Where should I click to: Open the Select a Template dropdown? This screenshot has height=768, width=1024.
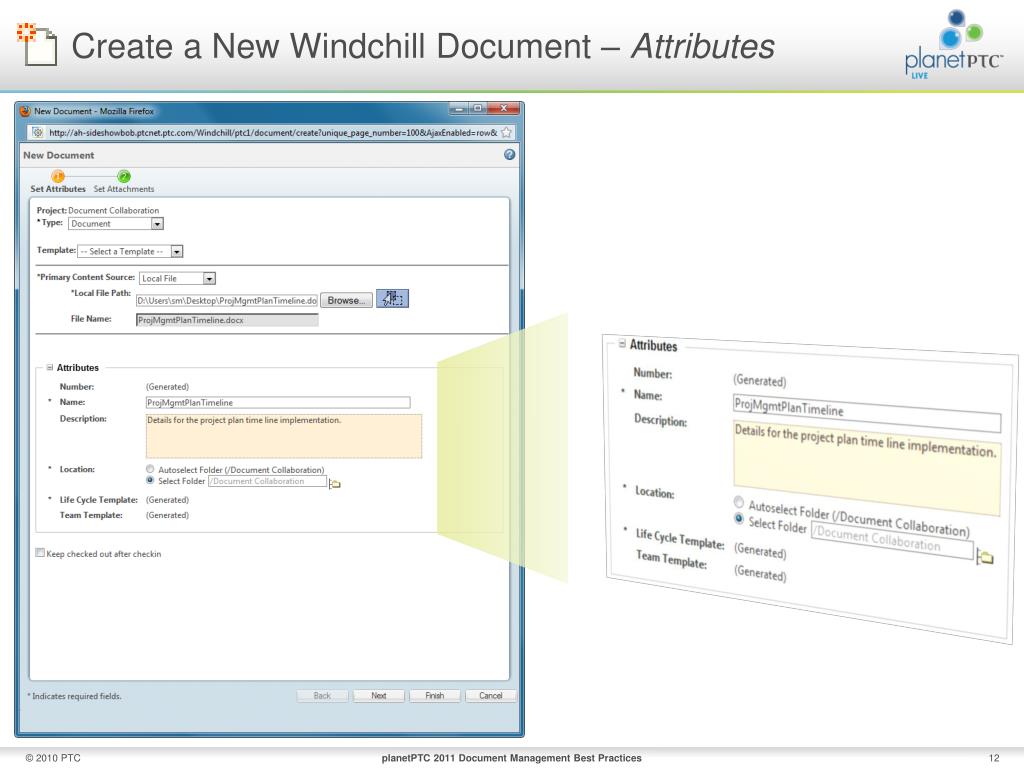pyautogui.click(x=130, y=251)
